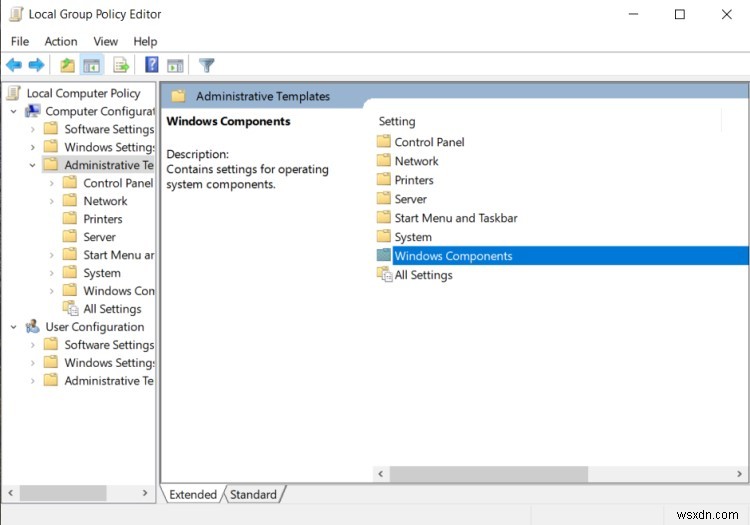
Task: Click left arrow of settings list scrollbar
Action: [x=381, y=474]
